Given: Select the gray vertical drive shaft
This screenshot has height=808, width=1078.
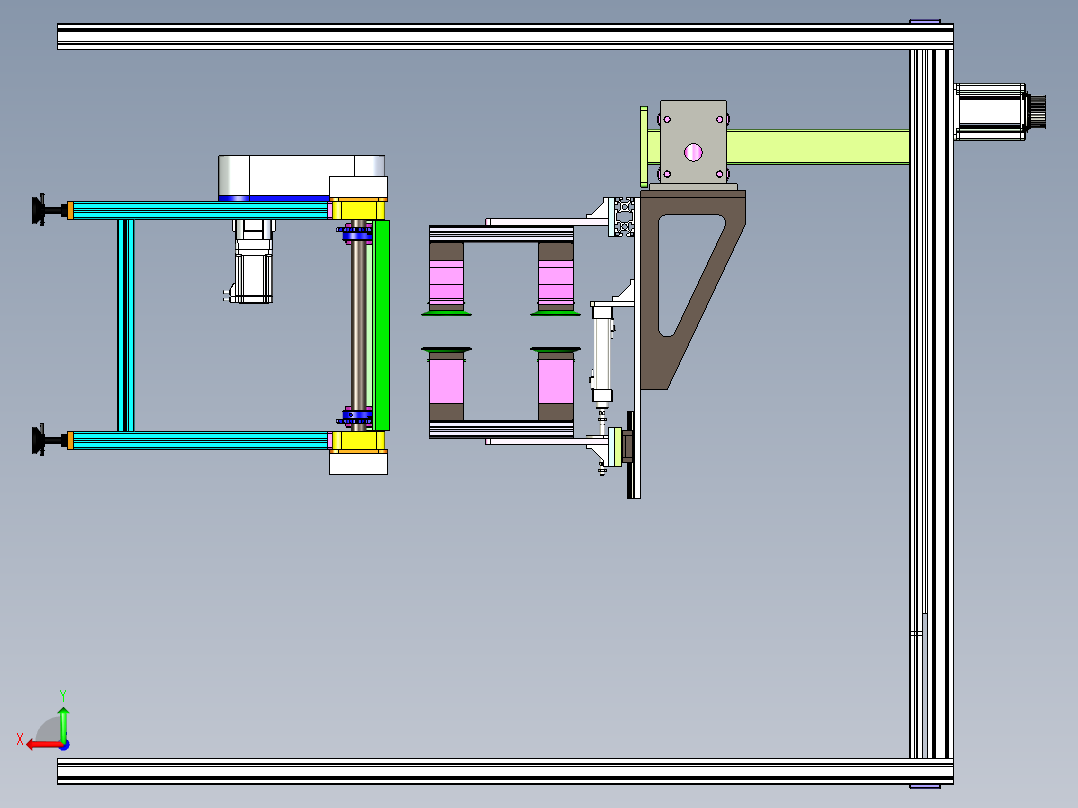Looking at the screenshot, I should point(358,325).
